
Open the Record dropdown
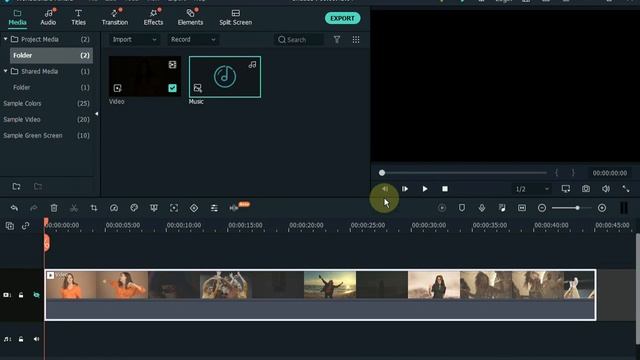pos(193,40)
